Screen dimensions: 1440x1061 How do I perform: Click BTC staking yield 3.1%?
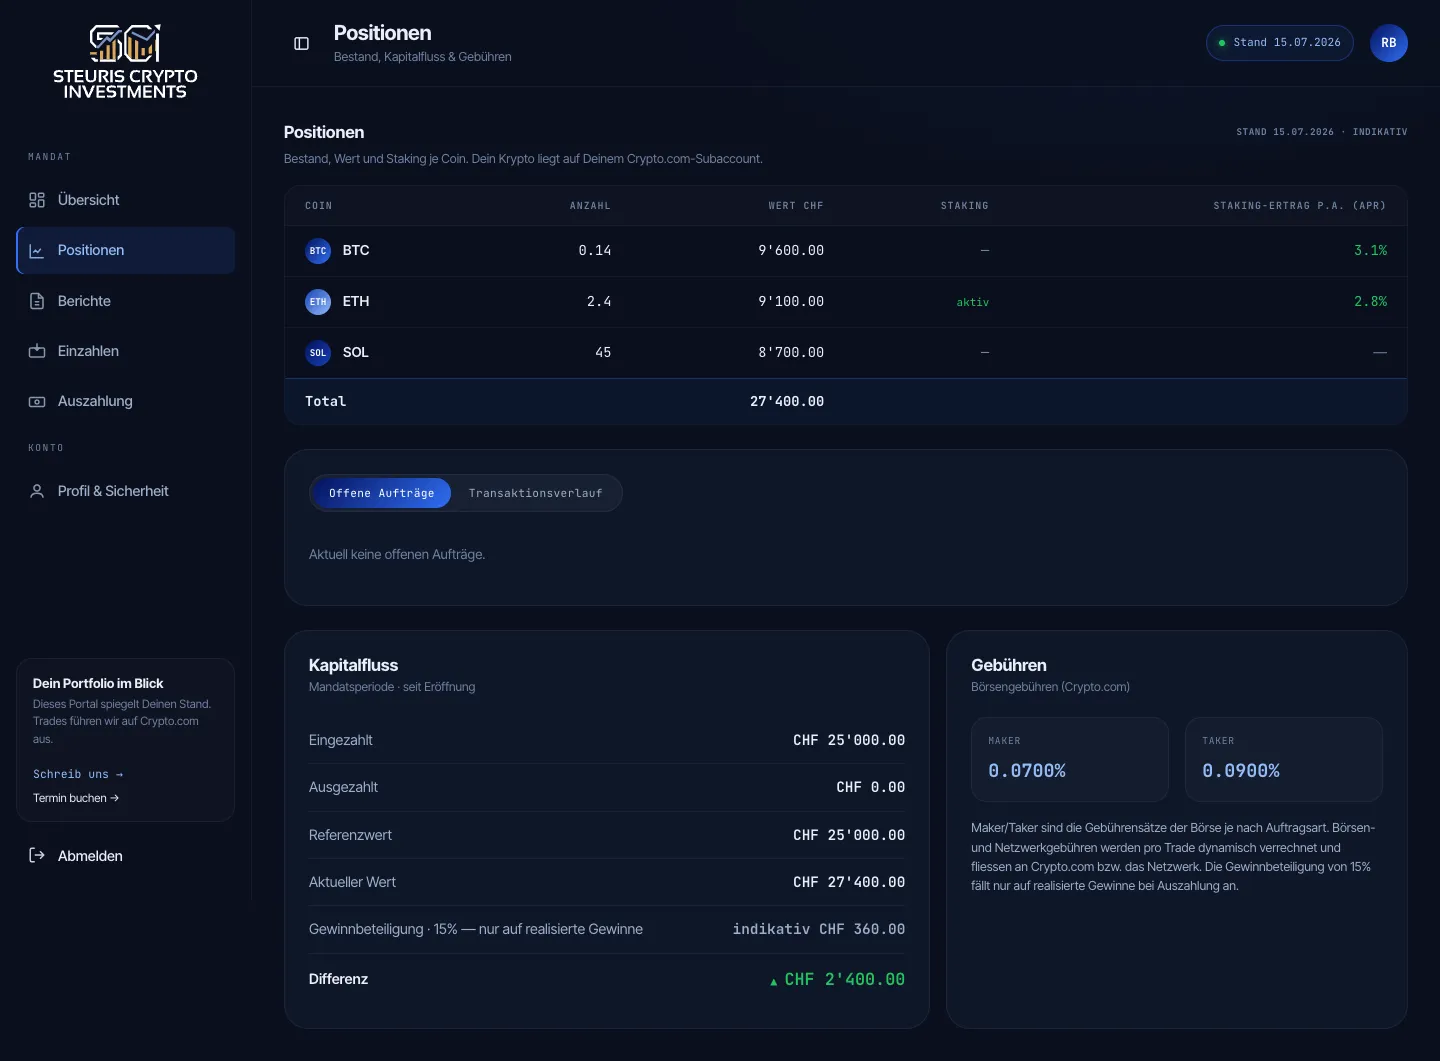pyautogui.click(x=1370, y=251)
